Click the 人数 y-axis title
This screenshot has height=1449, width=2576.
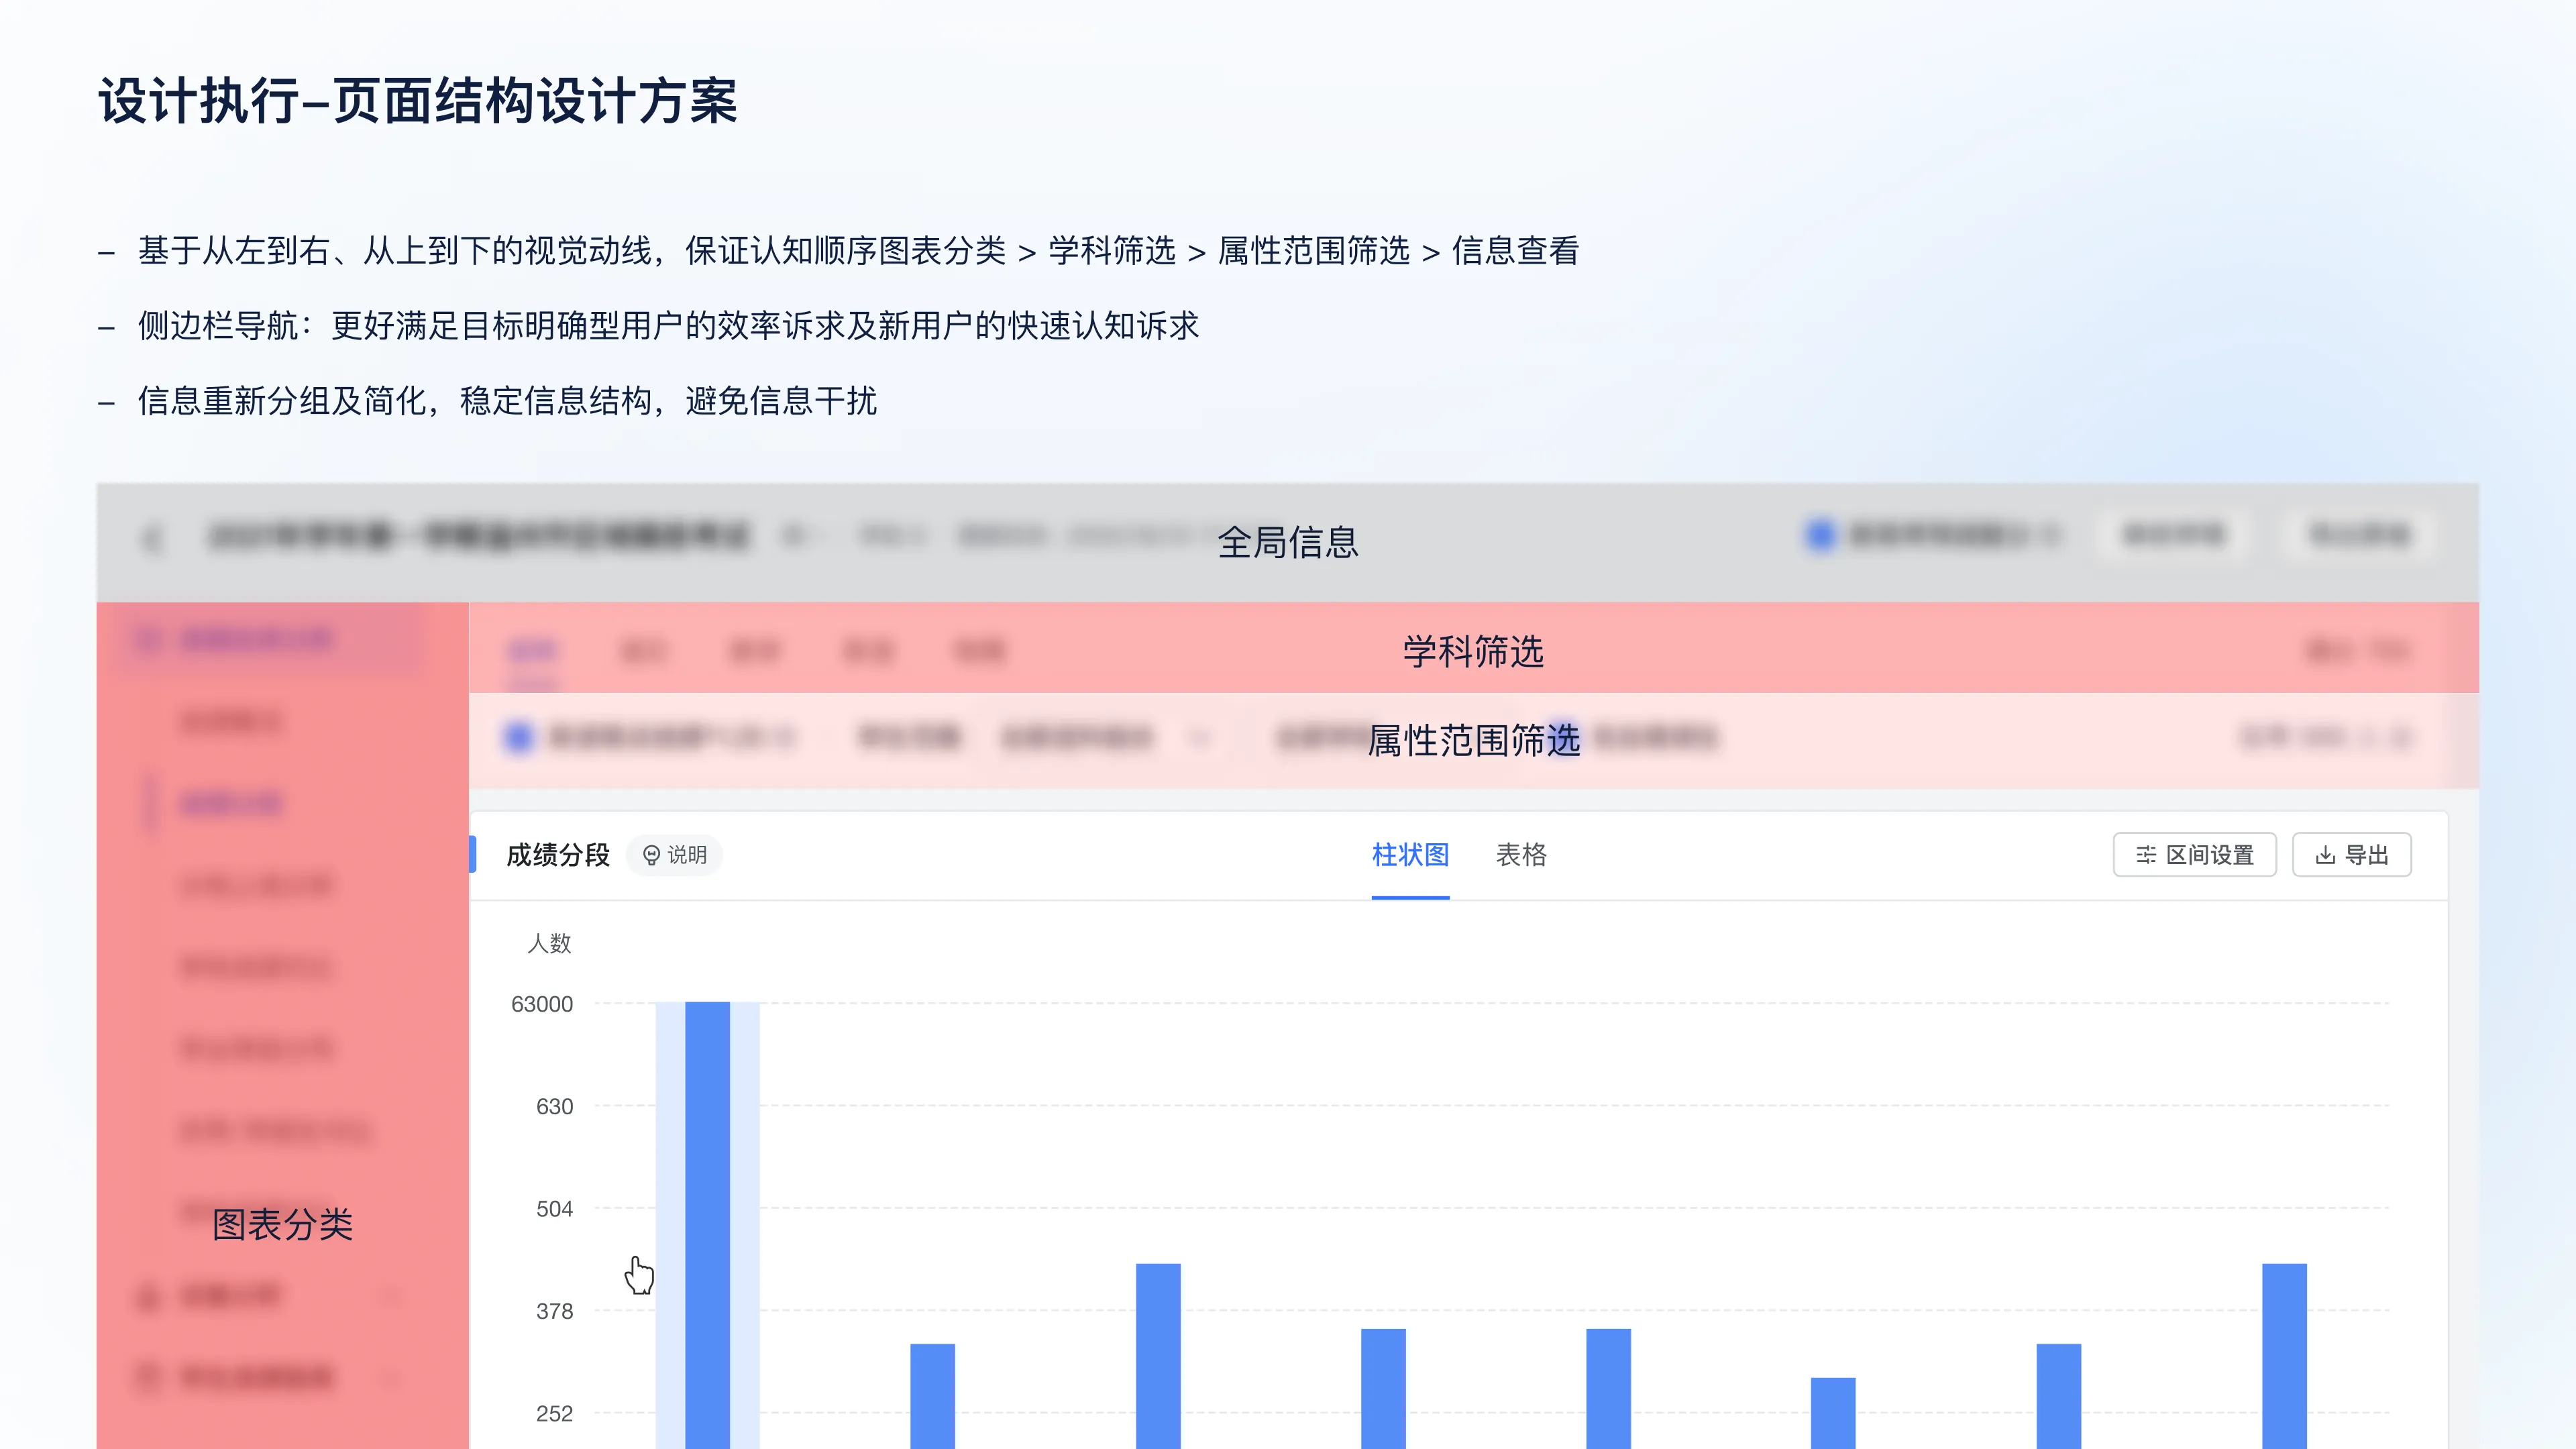tap(549, 943)
